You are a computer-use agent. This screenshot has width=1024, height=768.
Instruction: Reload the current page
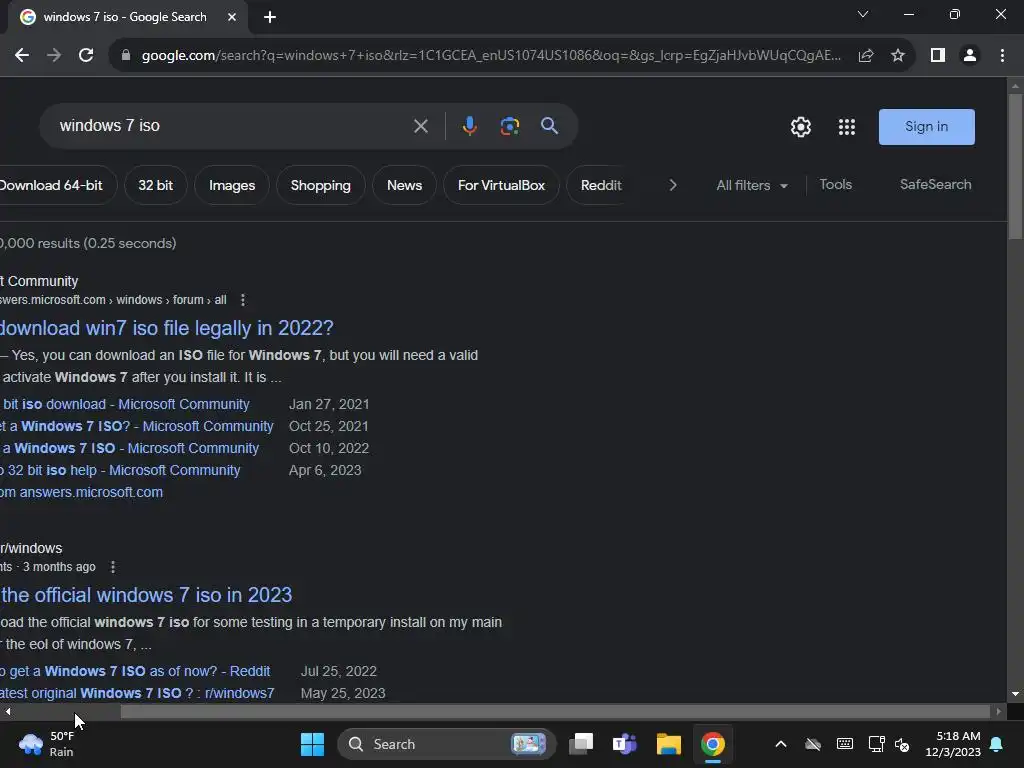point(86,56)
